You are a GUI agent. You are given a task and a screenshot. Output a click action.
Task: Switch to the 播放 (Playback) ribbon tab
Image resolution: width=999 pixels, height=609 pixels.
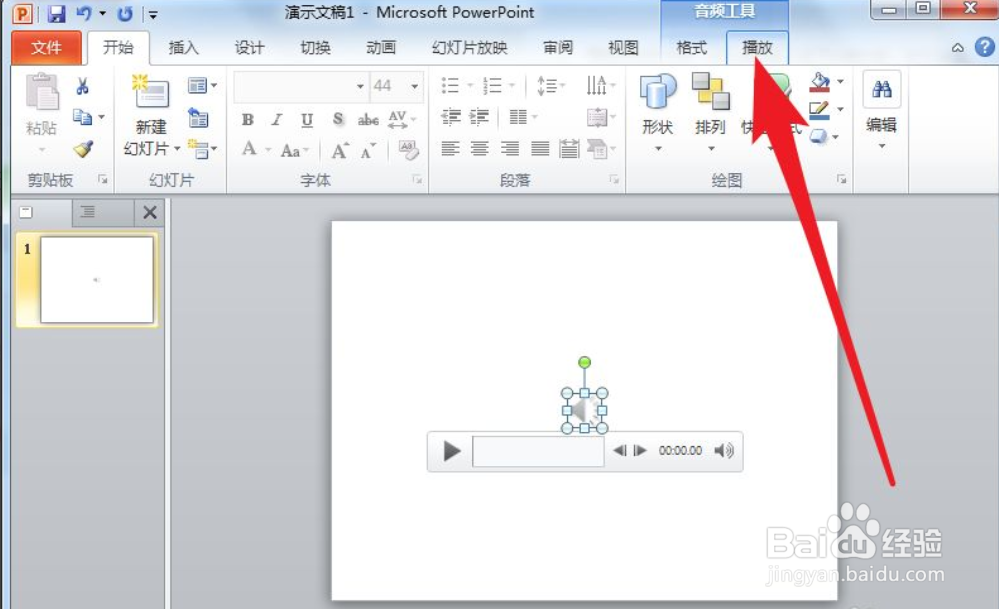coord(757,47)
